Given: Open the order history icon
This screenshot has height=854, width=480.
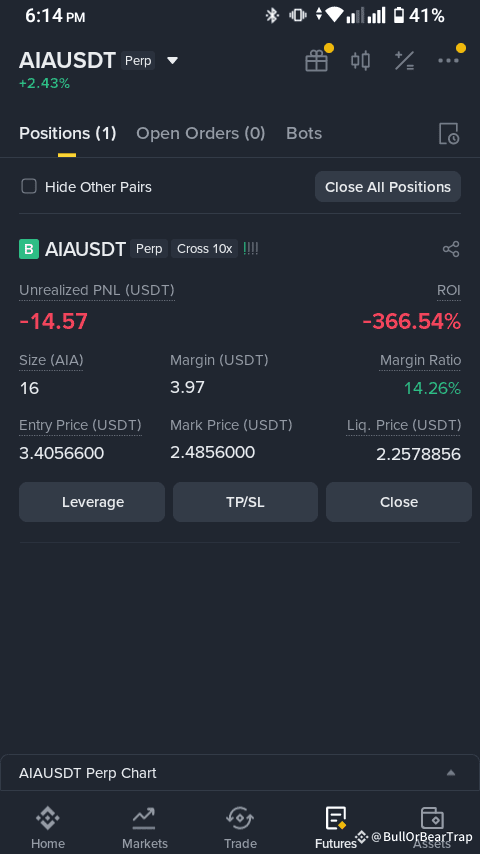Looking at the screenshot, I should click(x=449, y=133).
